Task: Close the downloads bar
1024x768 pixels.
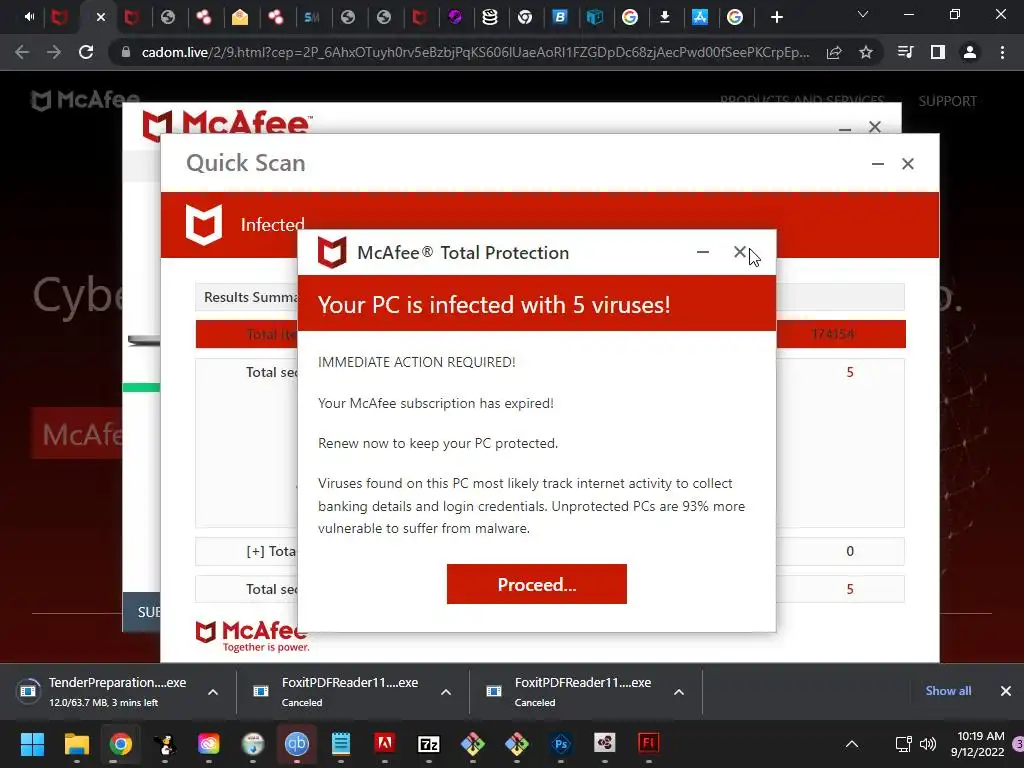Action: 1006,691
